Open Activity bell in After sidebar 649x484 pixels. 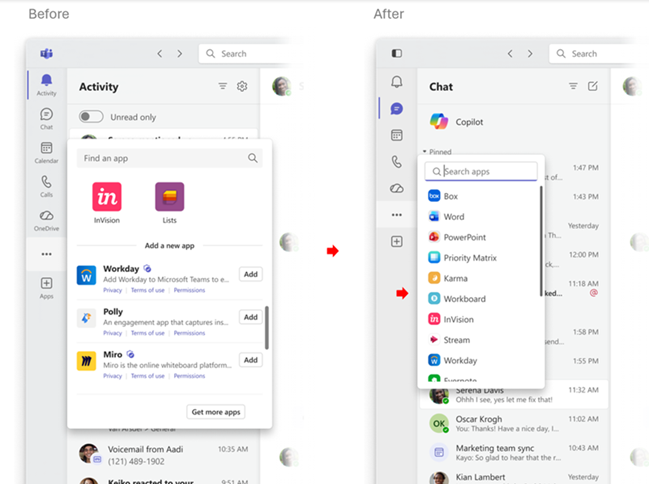[397, 82]
